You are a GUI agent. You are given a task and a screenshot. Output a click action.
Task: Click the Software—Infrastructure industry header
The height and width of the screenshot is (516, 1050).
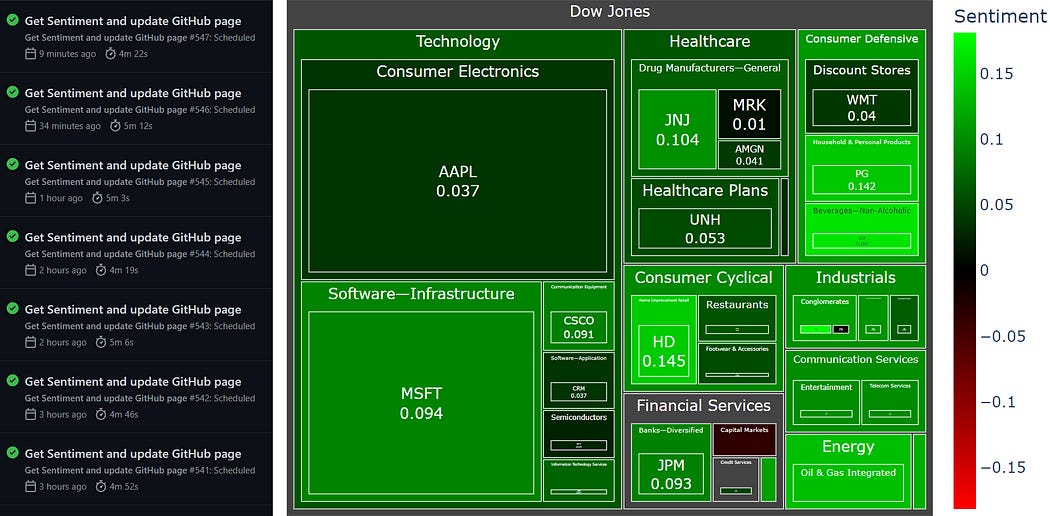click(421, 294)
